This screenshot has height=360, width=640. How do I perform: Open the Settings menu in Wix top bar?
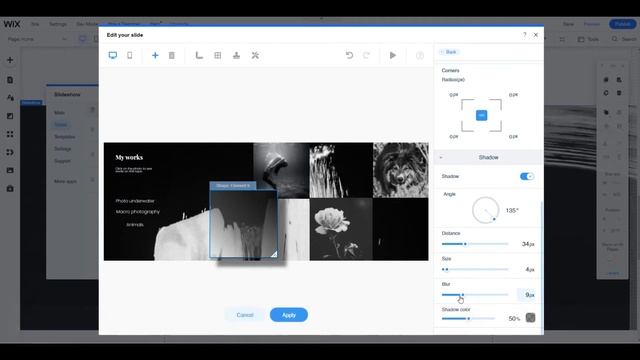58,24
